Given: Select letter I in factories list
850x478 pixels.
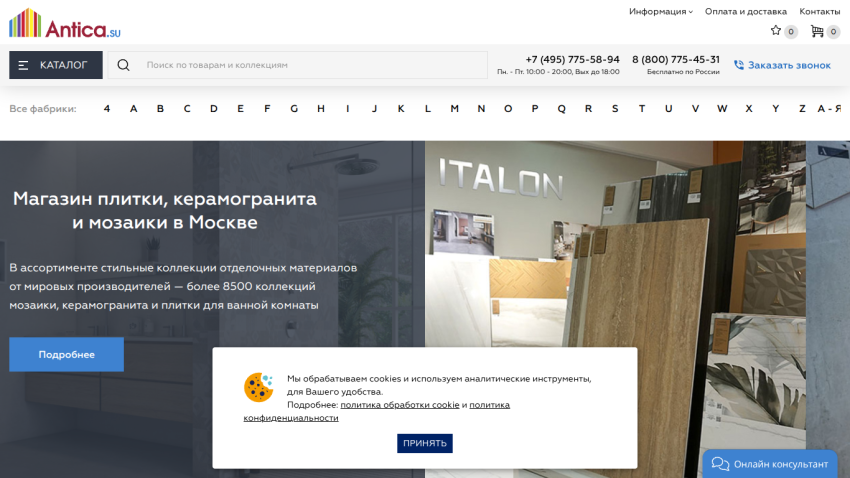Looking at the screenshot, I should coord(347,109).
